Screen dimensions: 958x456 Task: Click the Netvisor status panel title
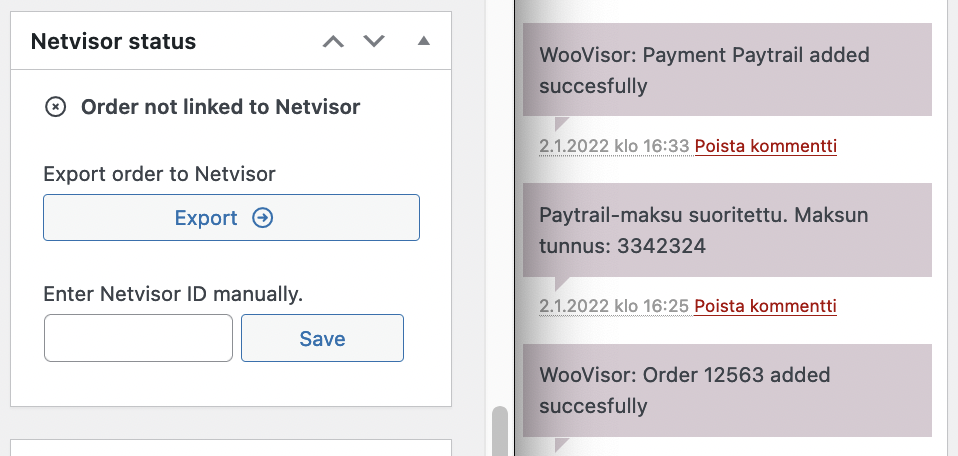[x=114, y=42]
